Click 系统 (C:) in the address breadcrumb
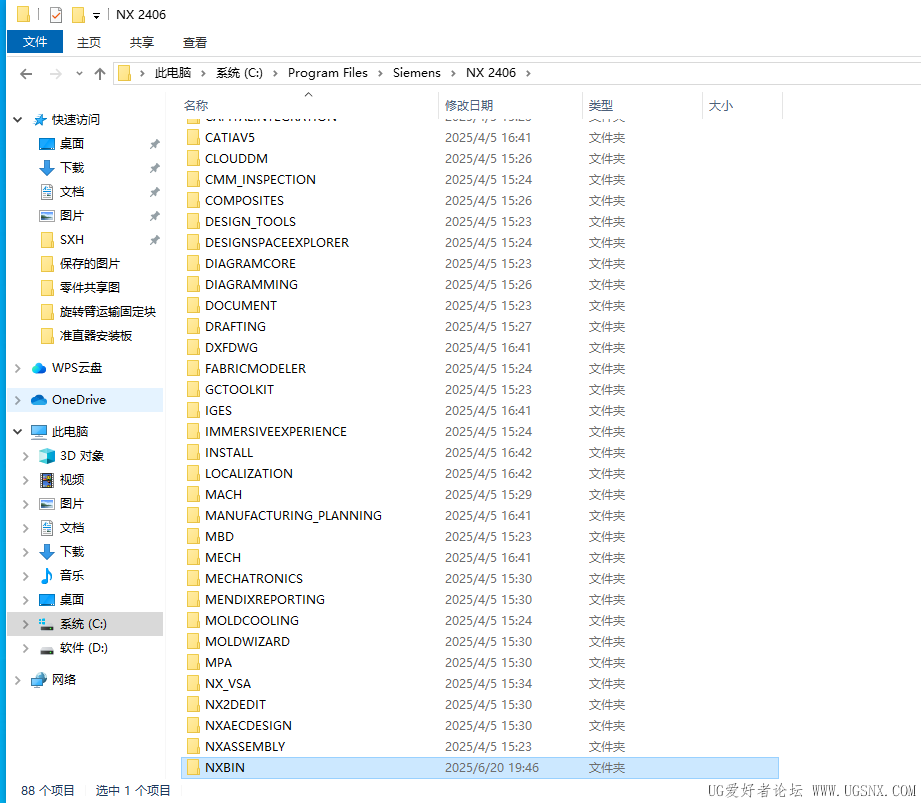Screen dimensions: 921x803 point(239,73)
